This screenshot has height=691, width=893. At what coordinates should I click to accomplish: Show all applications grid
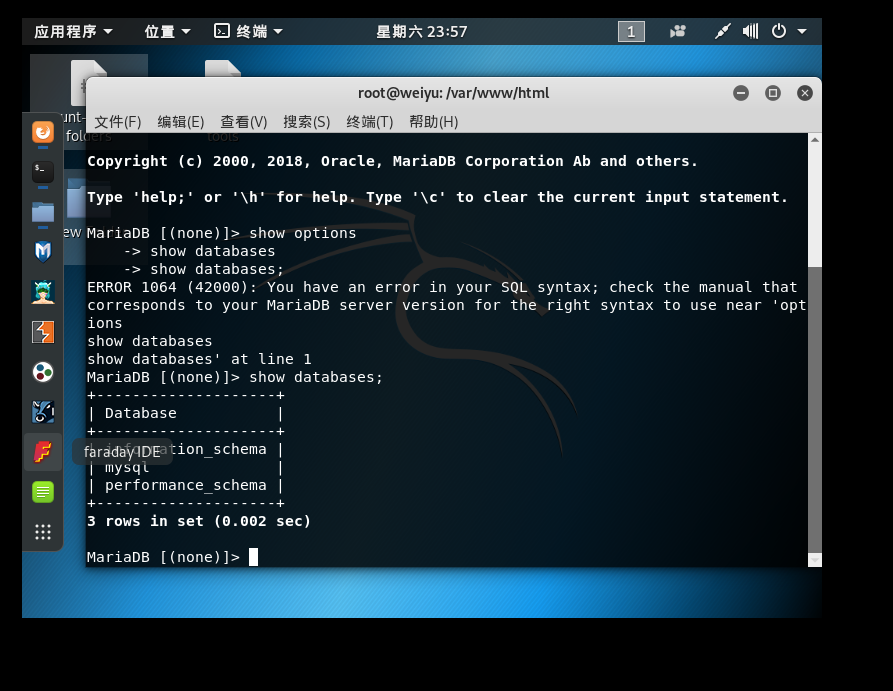[43, 532]
